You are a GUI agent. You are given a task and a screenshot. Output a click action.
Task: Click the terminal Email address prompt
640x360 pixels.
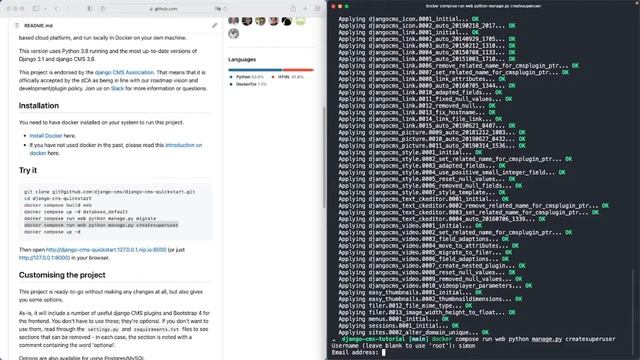pos(355,352)
